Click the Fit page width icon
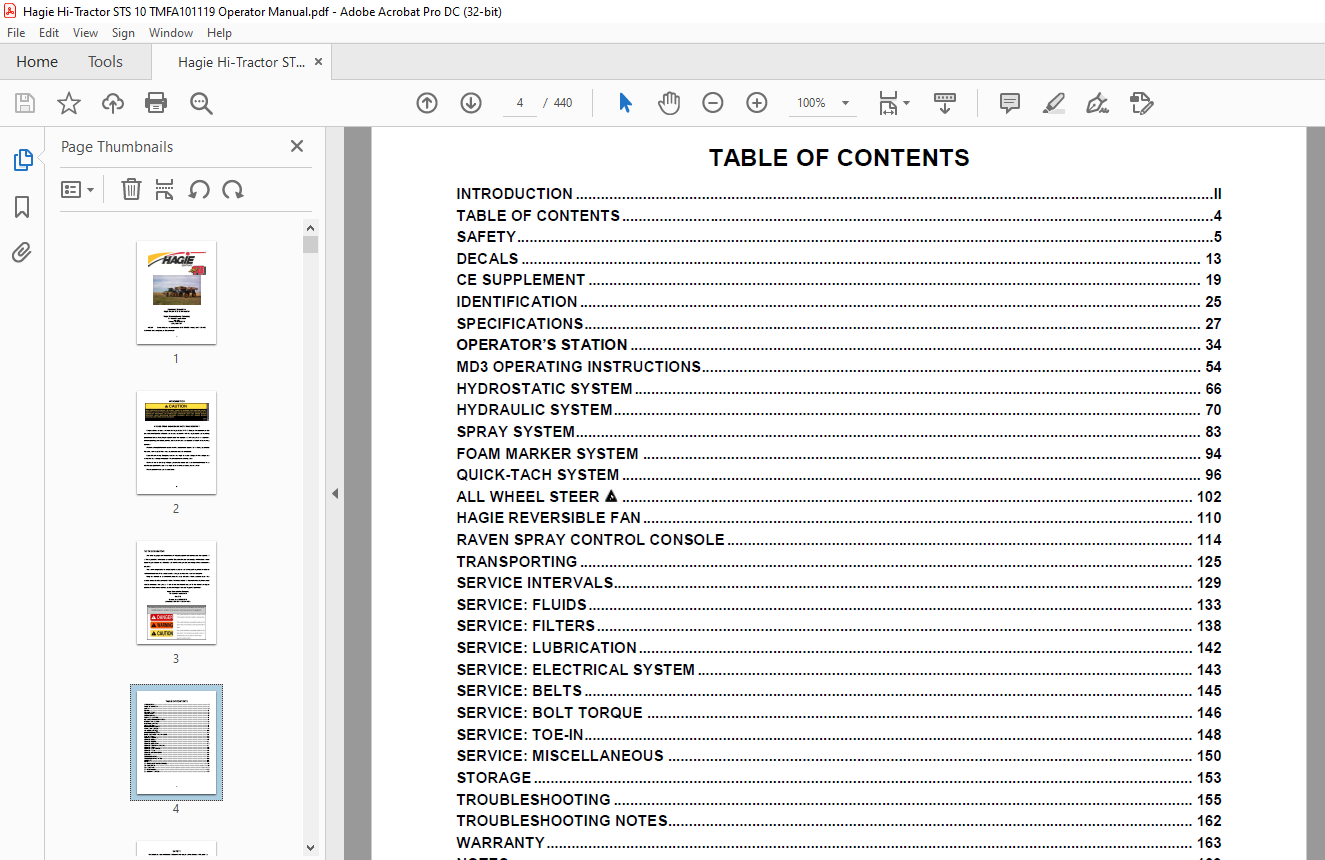The image size is (1325, 860). [x=888, y=103]
